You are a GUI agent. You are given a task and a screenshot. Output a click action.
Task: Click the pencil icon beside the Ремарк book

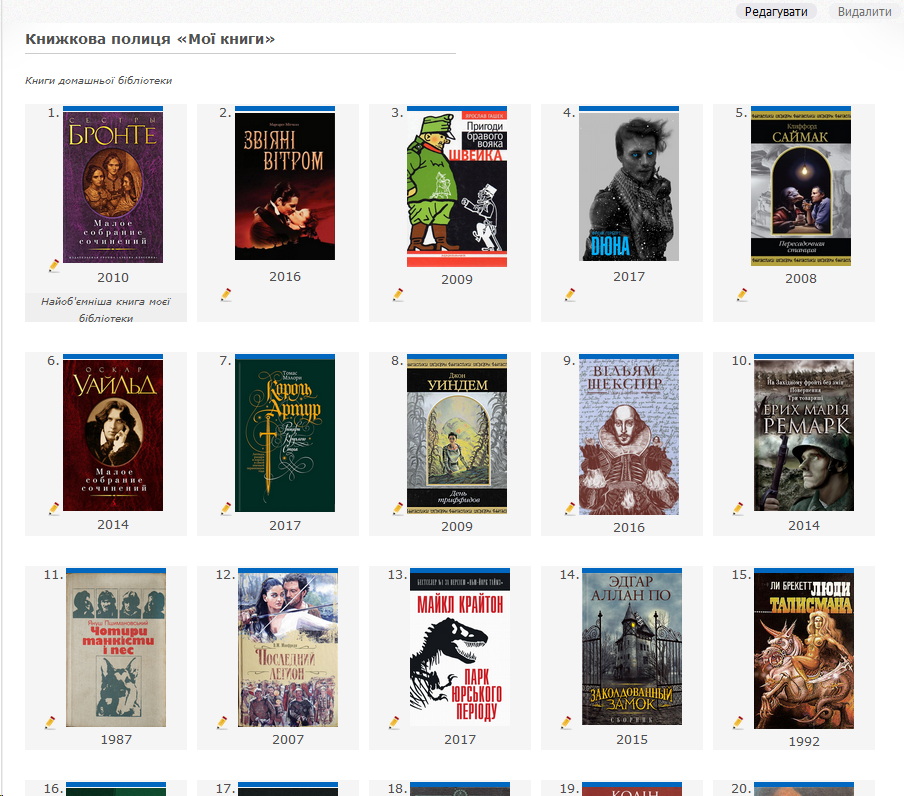pos(738,508)
